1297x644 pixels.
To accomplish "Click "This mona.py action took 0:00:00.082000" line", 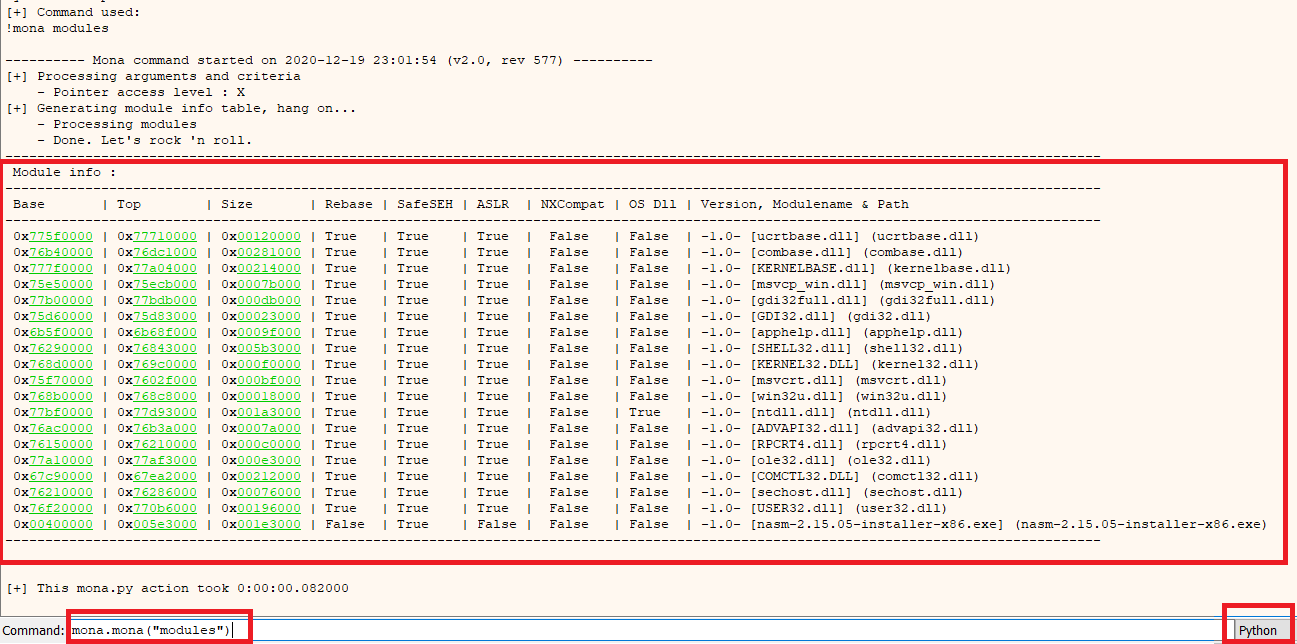I will click(177, 588).
